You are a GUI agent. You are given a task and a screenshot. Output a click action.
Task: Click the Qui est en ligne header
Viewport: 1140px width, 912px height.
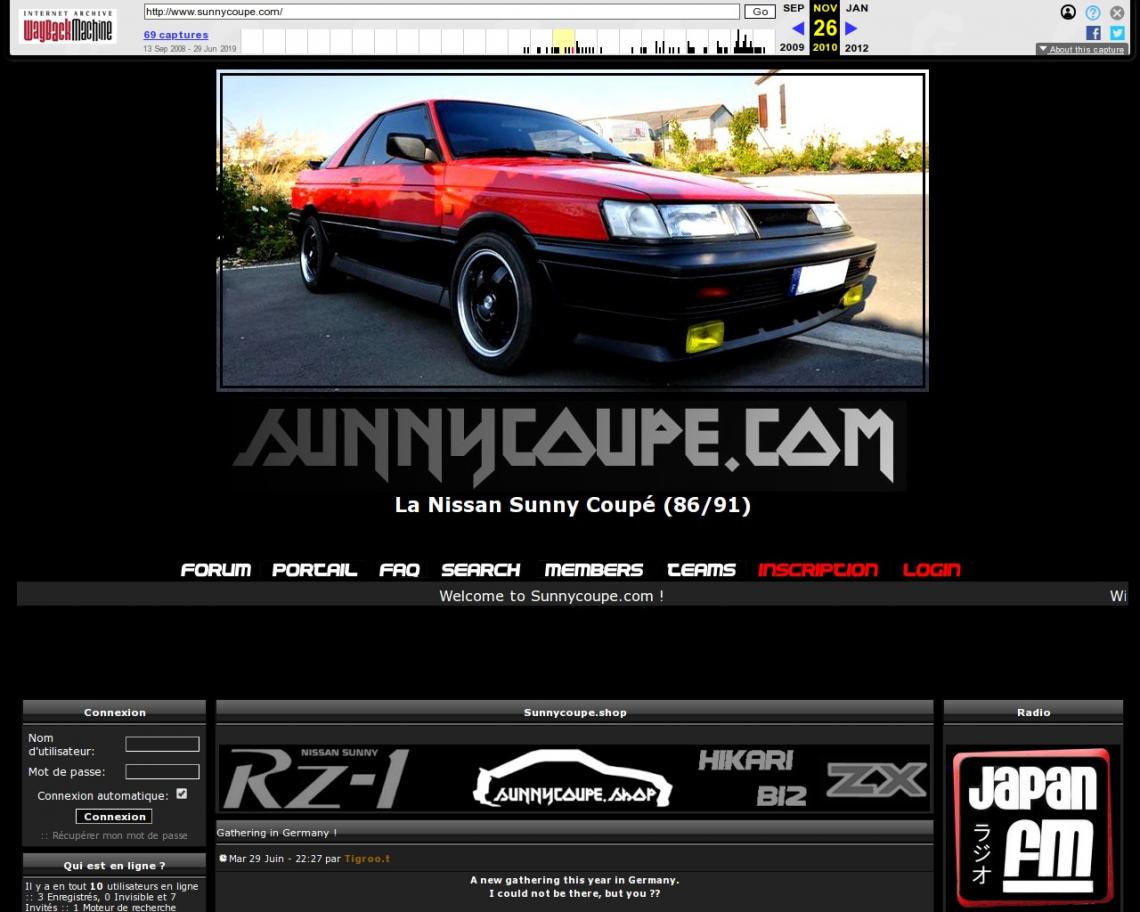[114, 865]
